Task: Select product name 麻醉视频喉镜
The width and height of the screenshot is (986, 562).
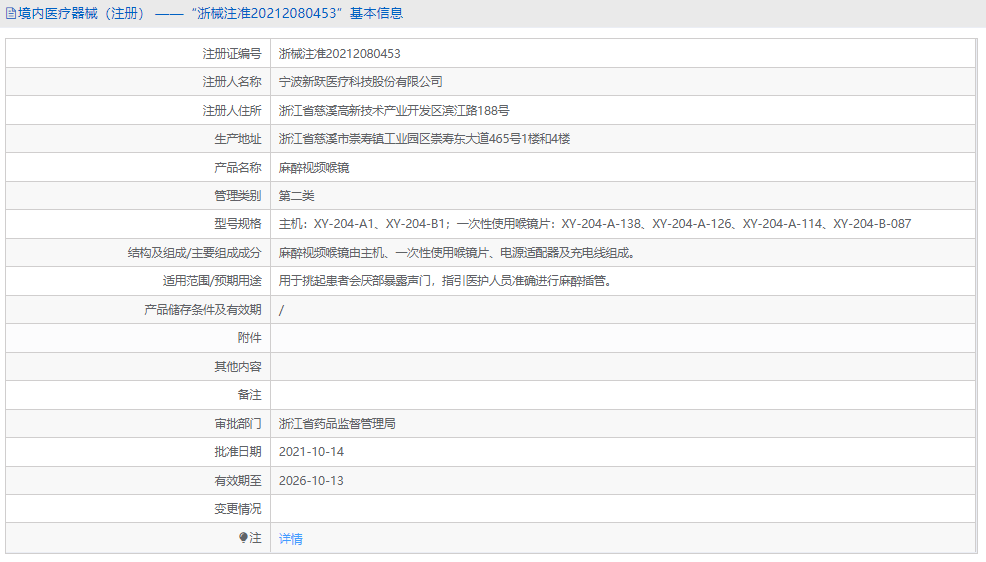Action: (x=314, y=168)
